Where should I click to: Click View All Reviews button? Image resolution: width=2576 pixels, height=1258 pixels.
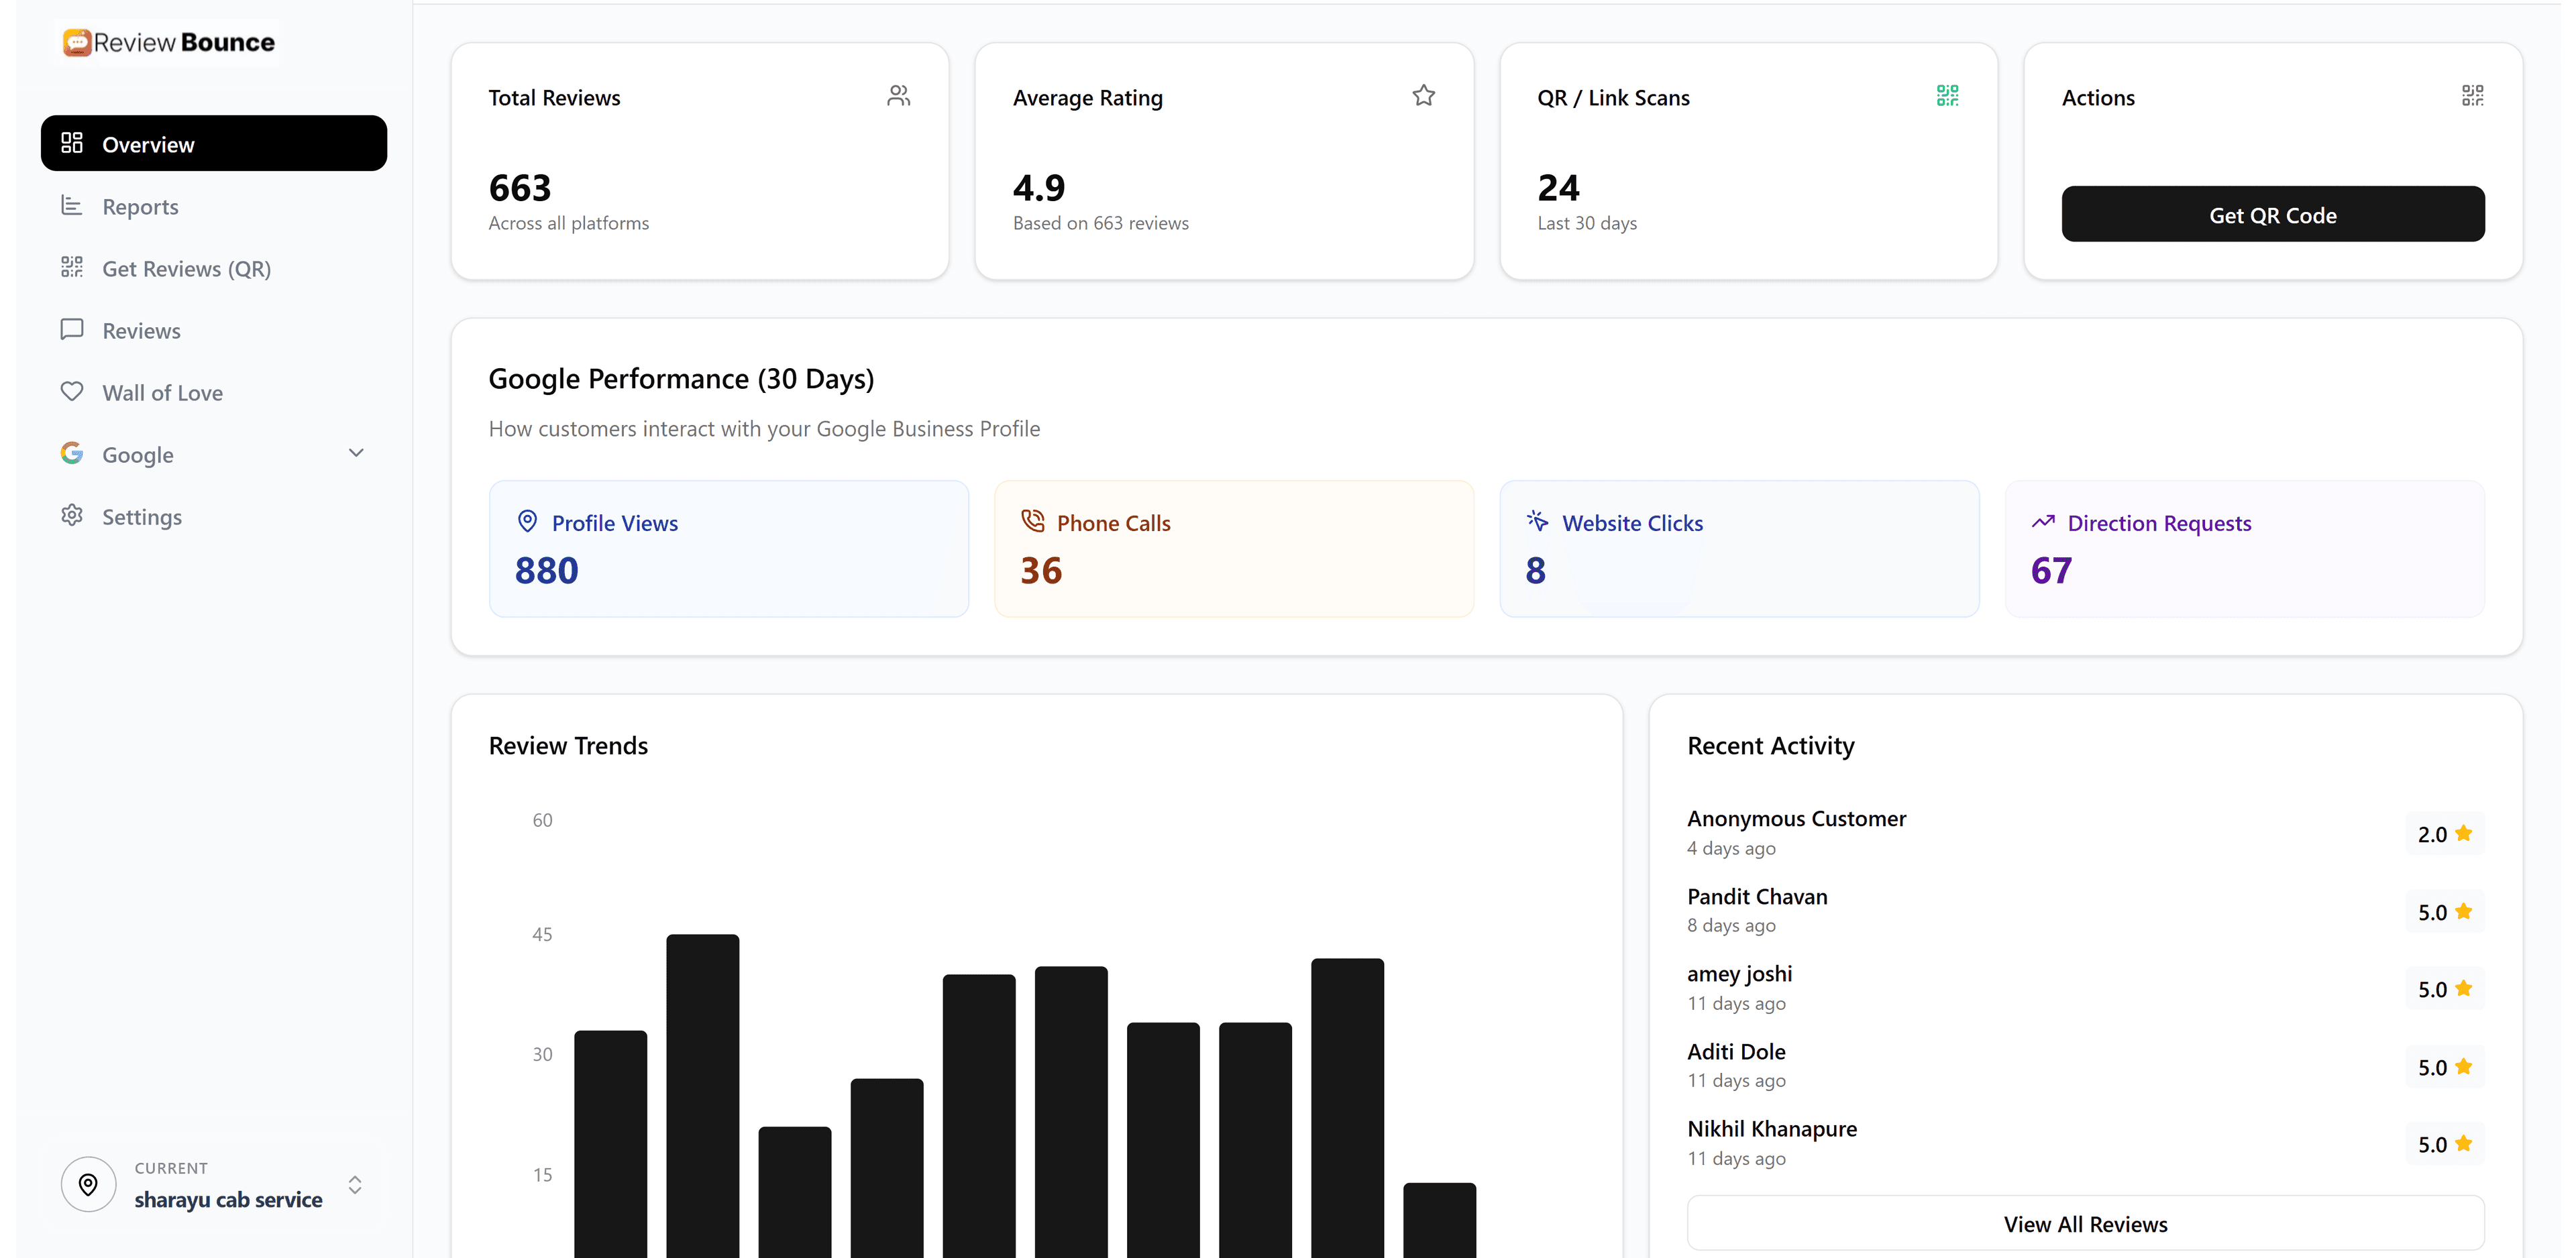tap(2086, 1224)
